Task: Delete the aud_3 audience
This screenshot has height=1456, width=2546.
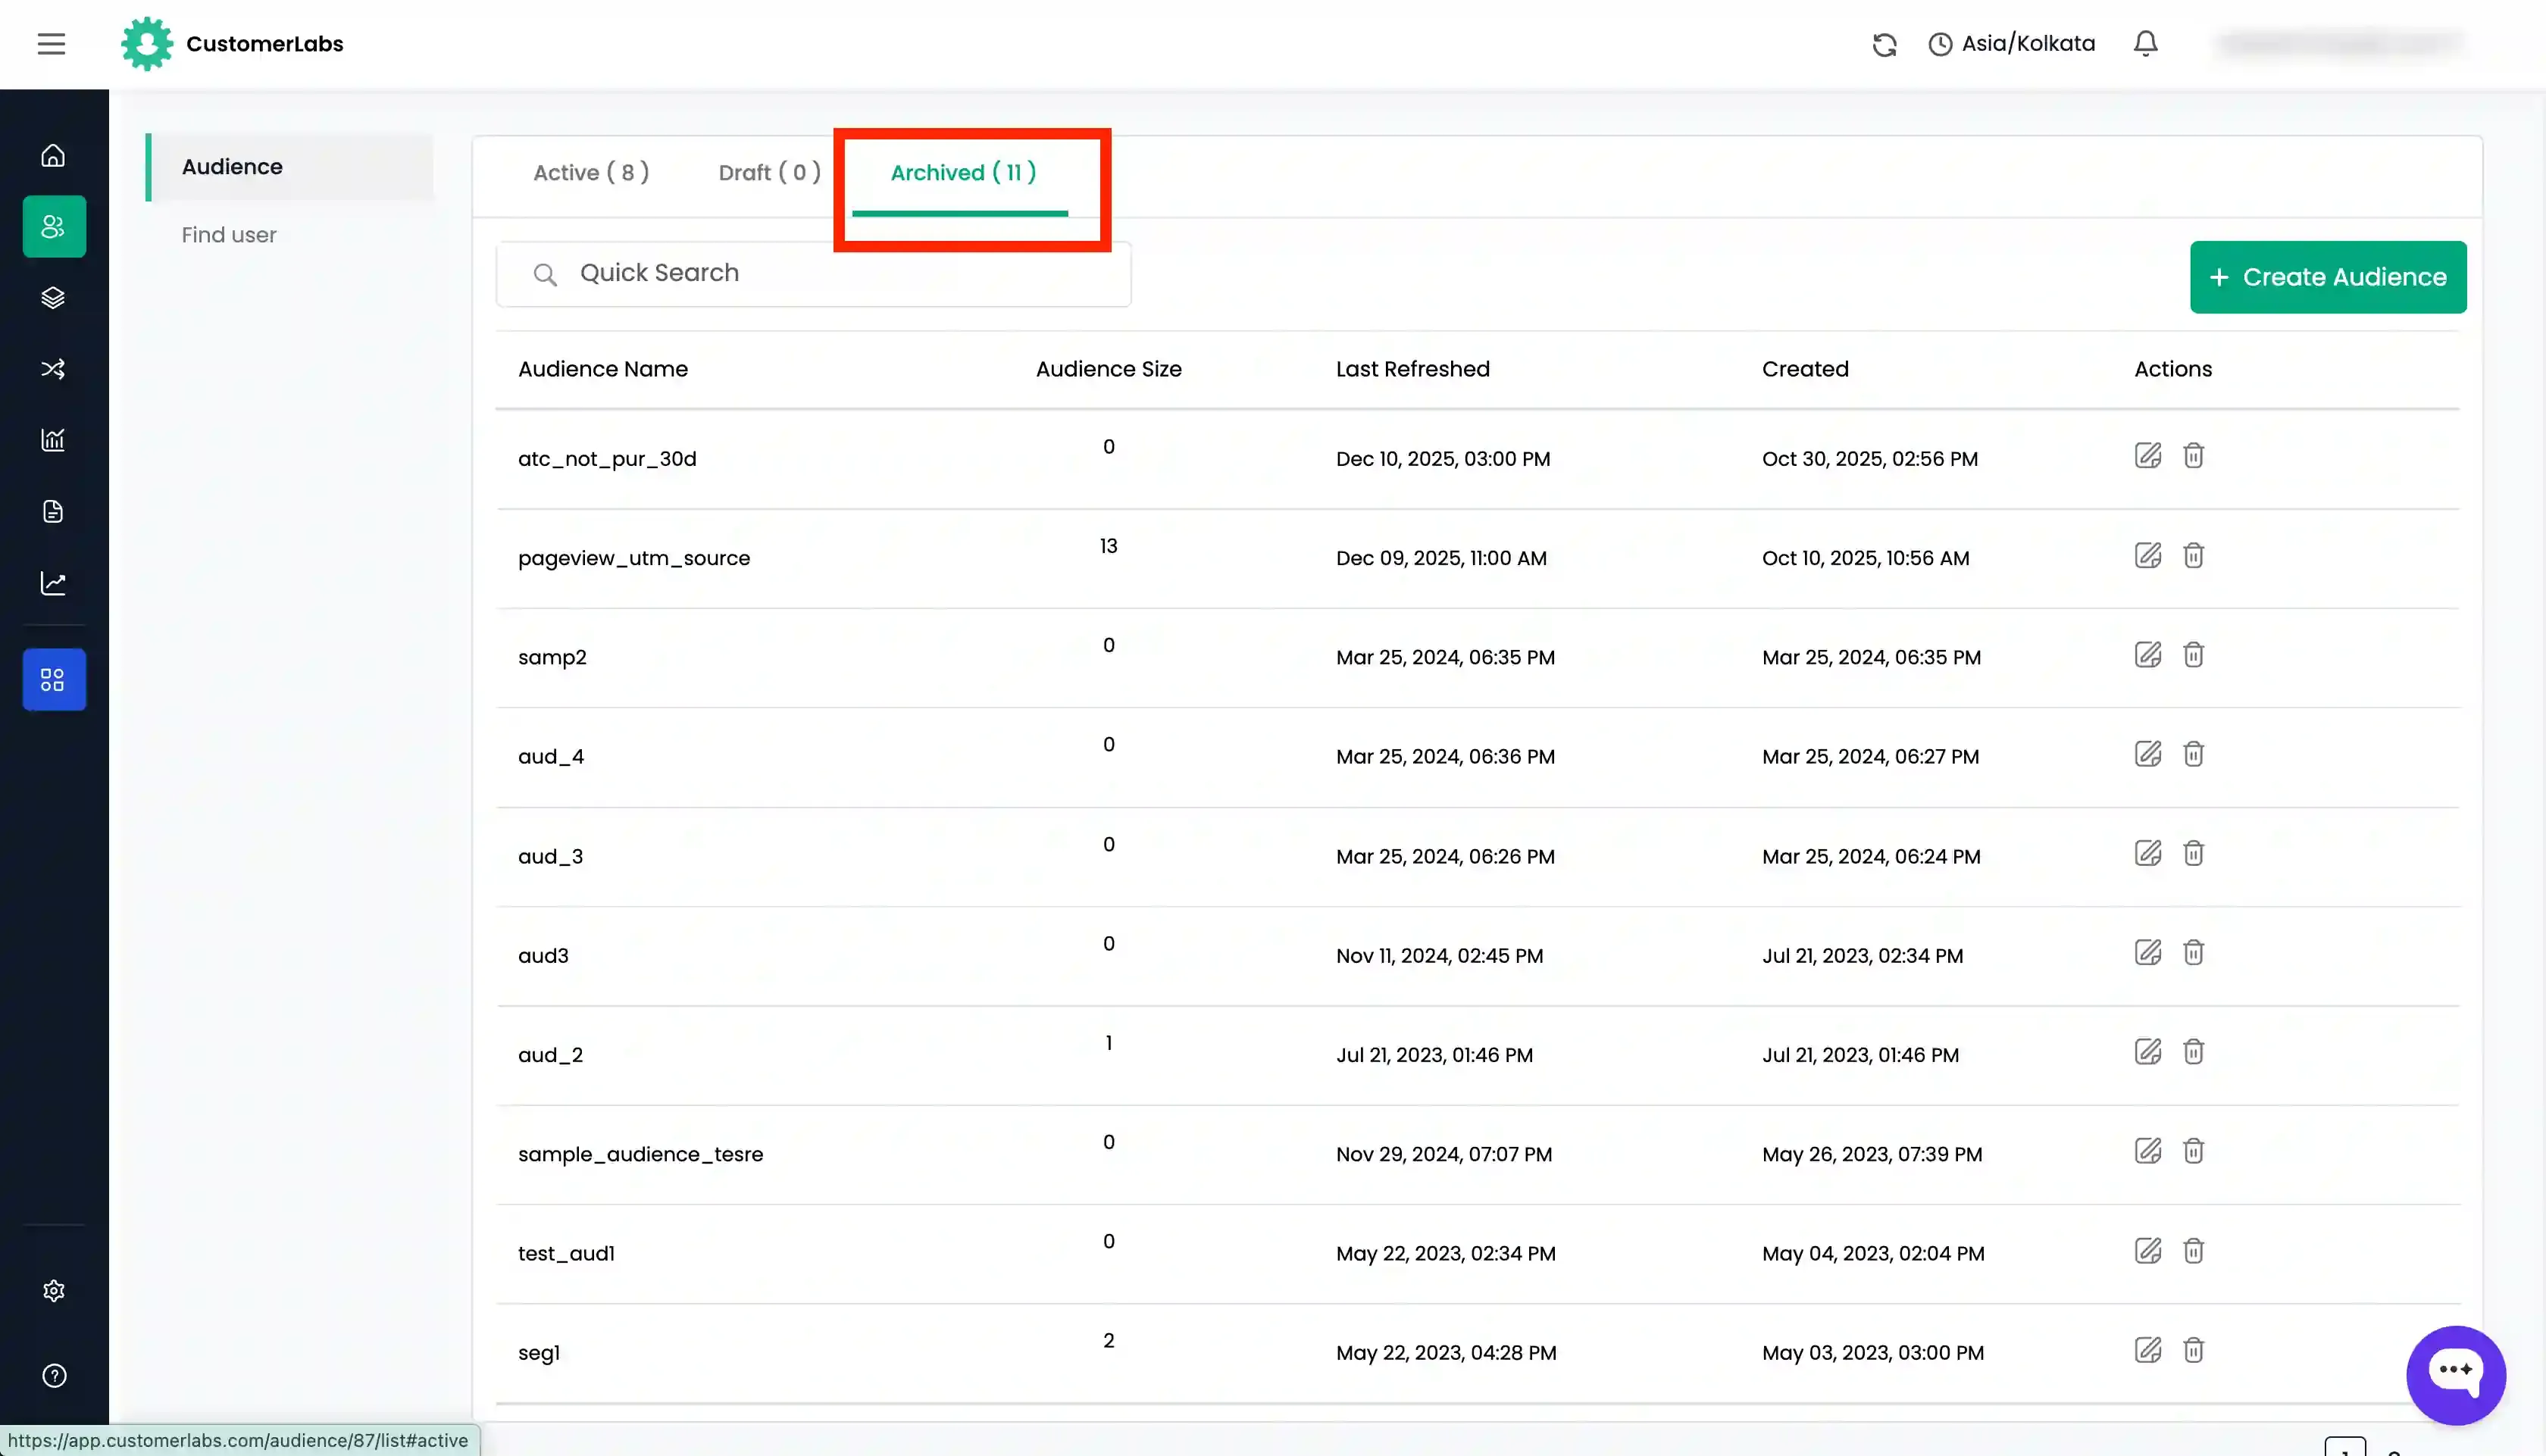Action: coord(2193,853)
